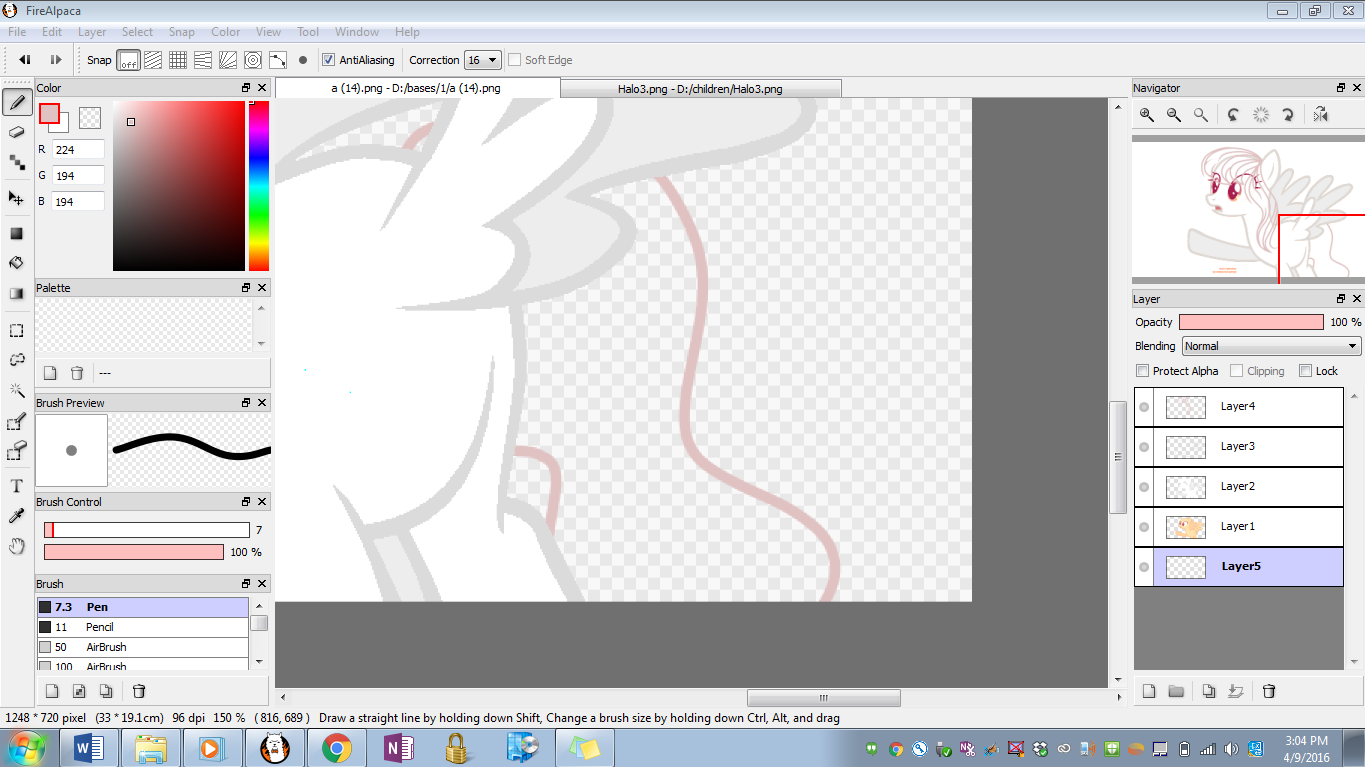Open the Correction value dropdown
The width and height of the screenshot is (1365, 767).
[482, 60]
